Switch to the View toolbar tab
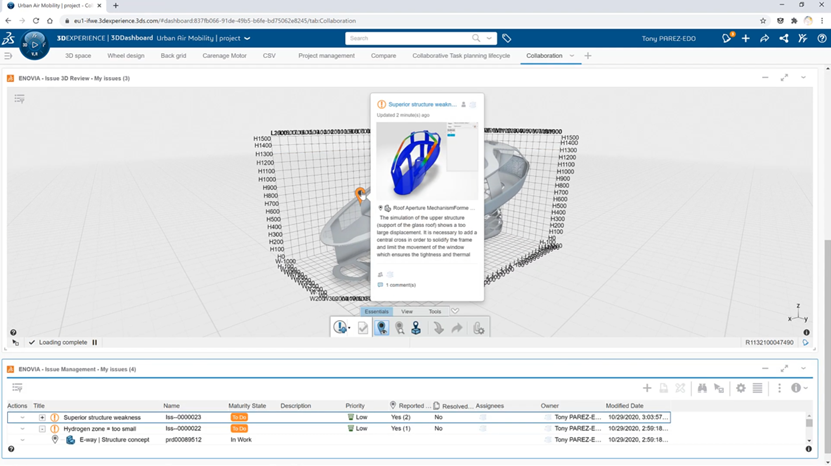The image size is (831, 466). click(x=407, y=312)
